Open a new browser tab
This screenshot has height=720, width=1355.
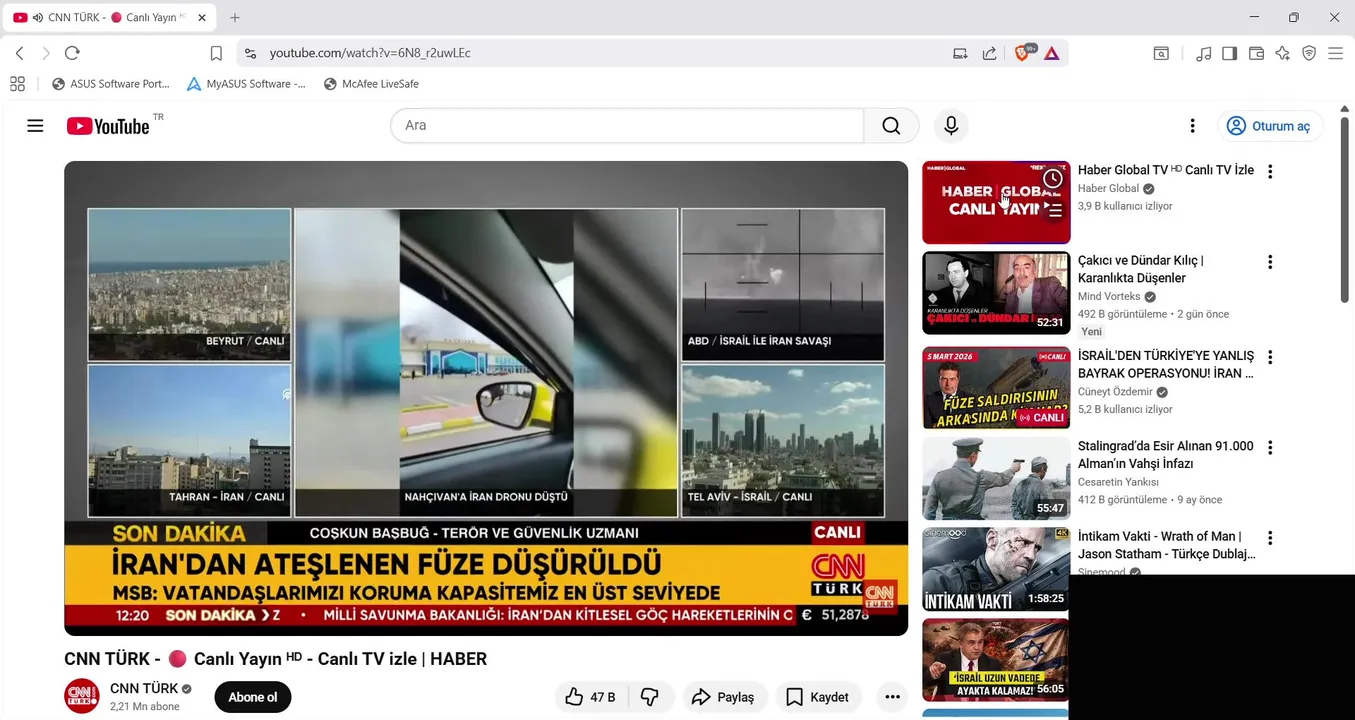point(235,17)
